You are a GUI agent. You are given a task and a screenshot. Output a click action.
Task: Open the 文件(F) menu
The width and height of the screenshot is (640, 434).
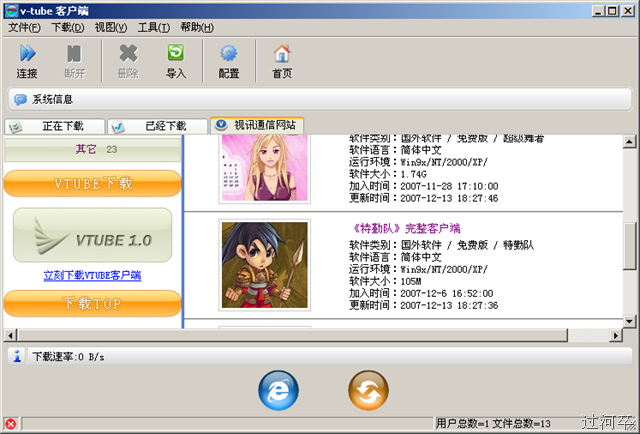pos(24,27)
